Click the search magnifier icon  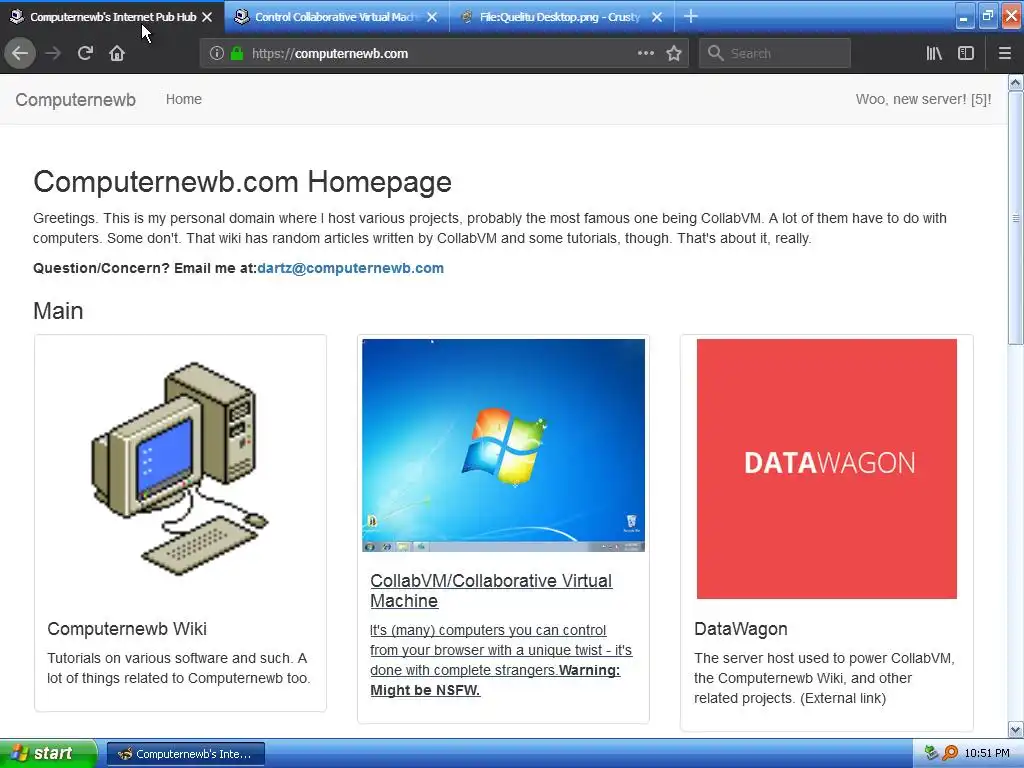pyautogui.click(x=716, y=53)
